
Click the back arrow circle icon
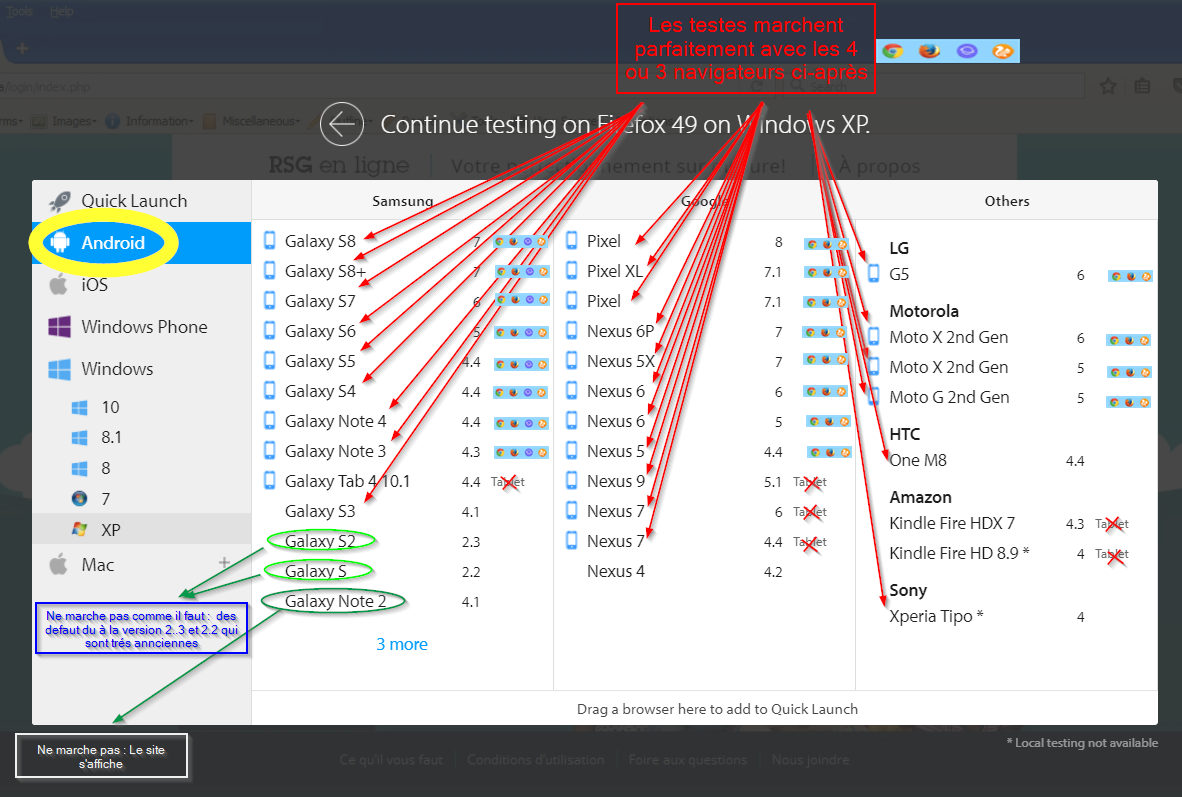pos(341,124)
